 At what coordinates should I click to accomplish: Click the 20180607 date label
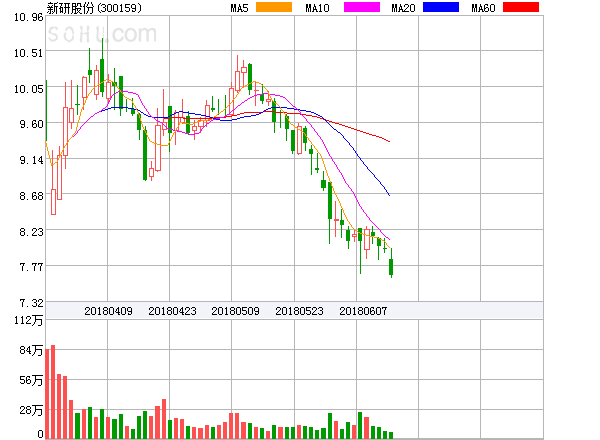coord(363,311)
